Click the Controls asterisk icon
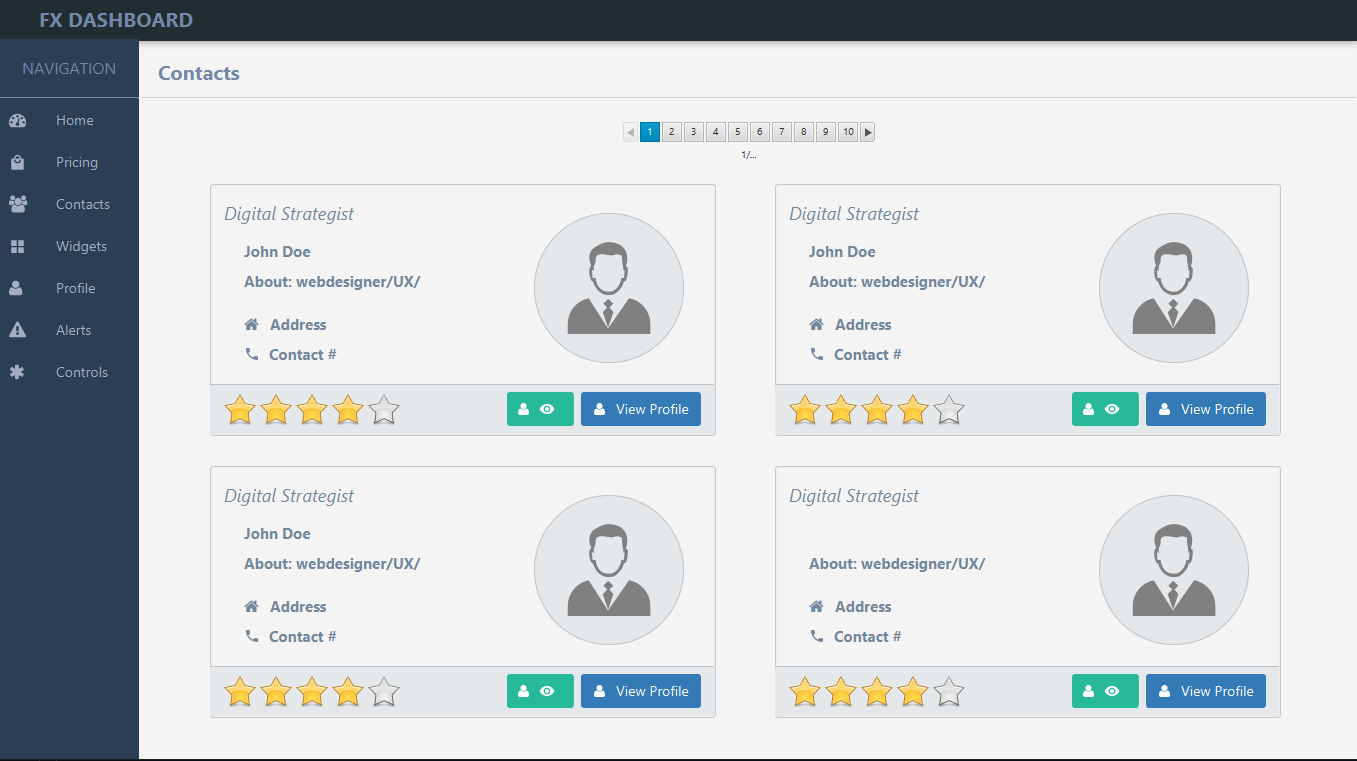 (x=18, y=371)
